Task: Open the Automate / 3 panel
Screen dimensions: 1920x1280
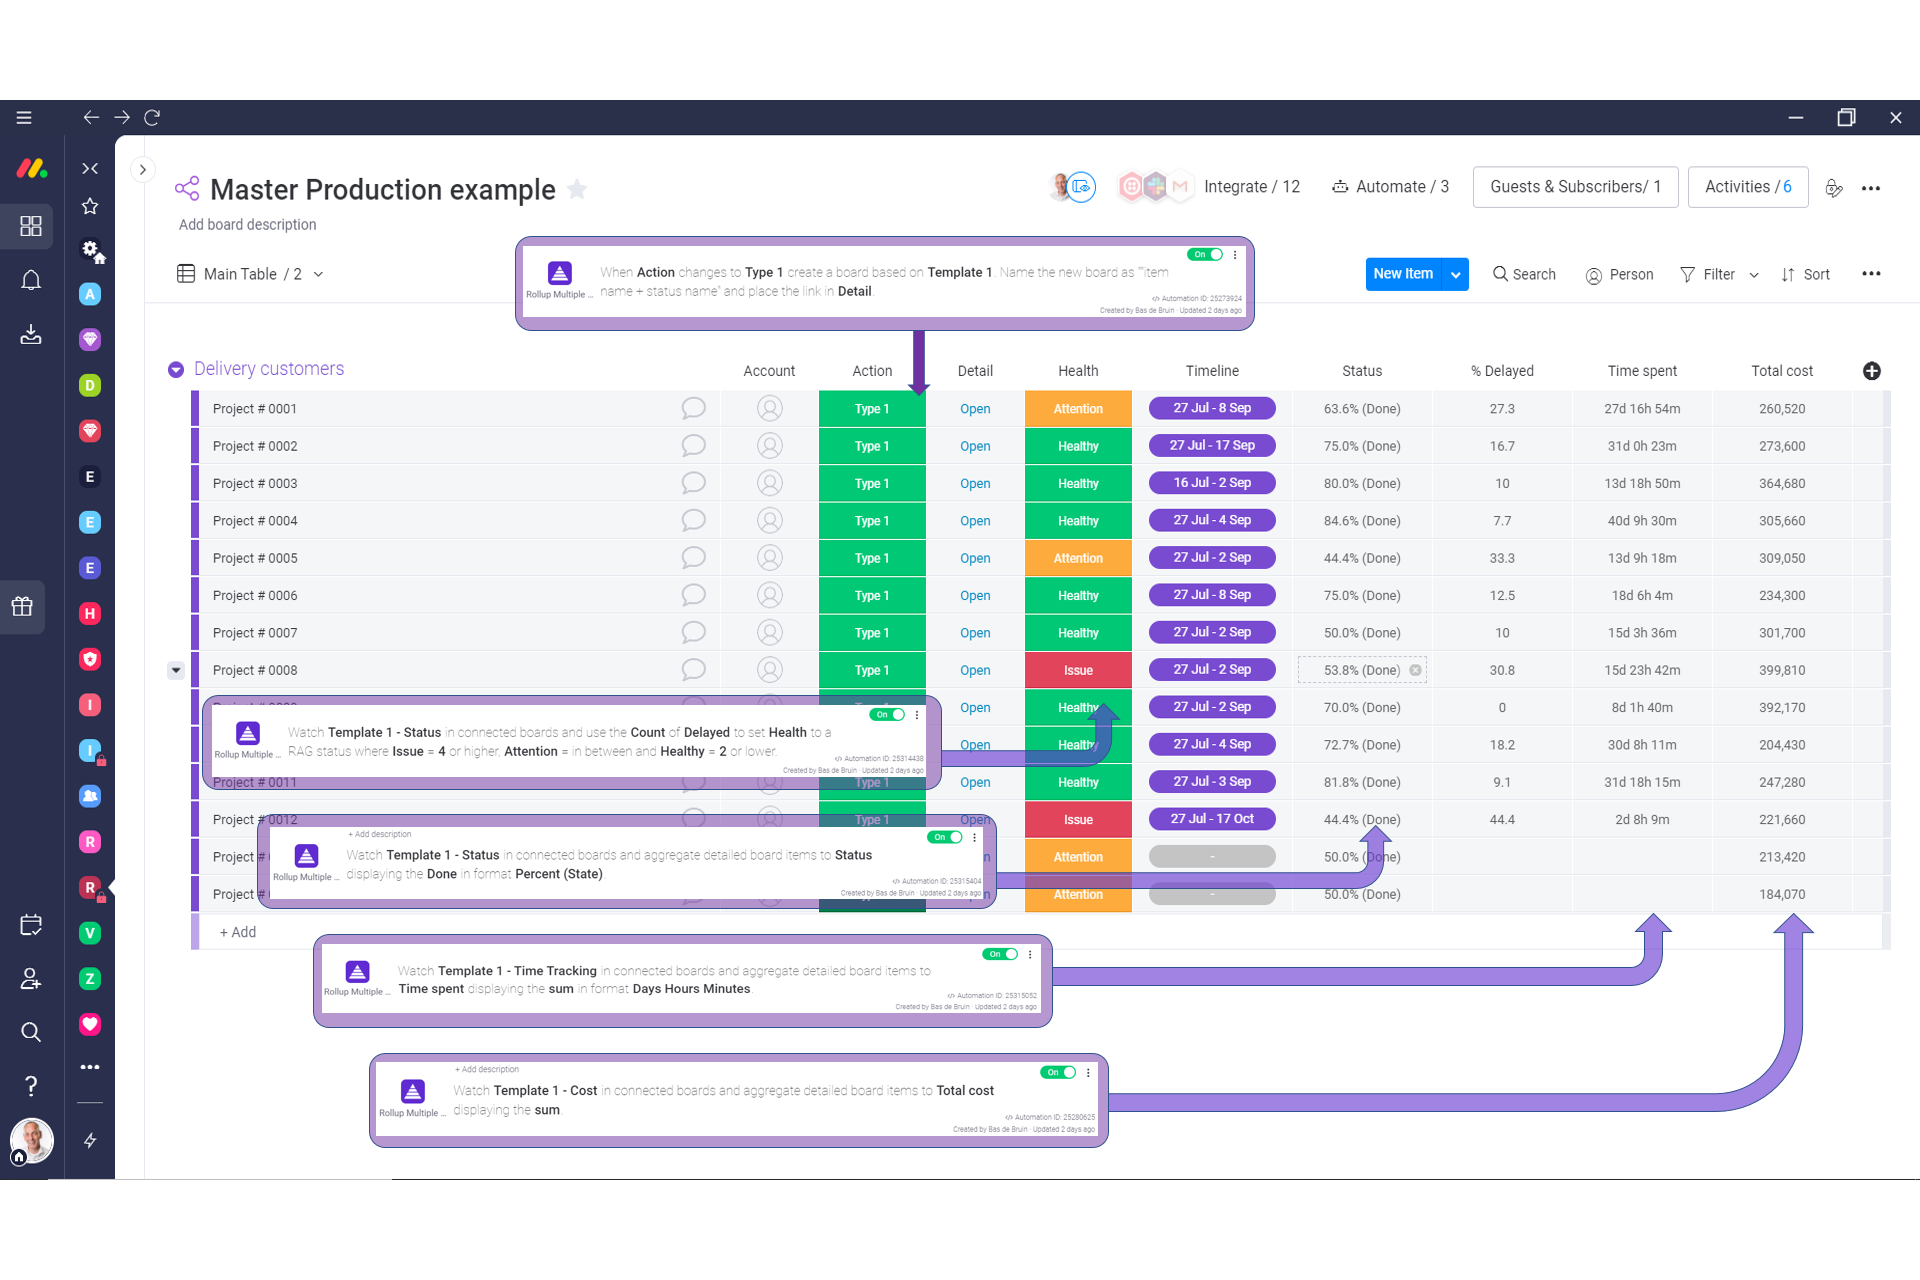Action: click(x=1390, y=186)
